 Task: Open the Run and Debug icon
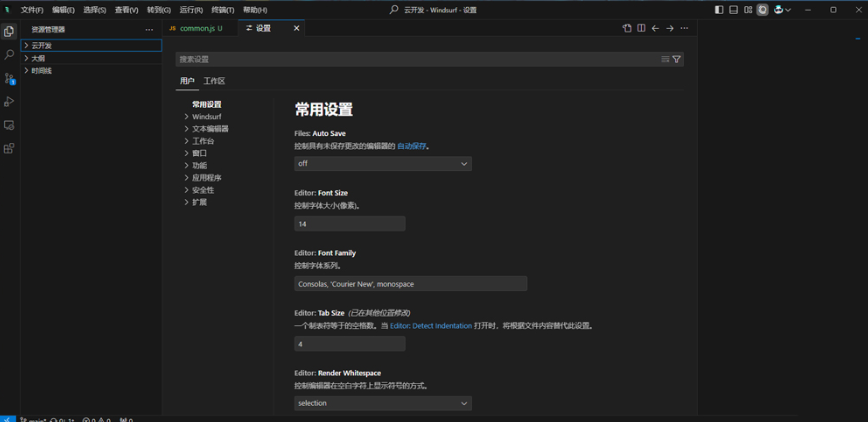(9, 101)
